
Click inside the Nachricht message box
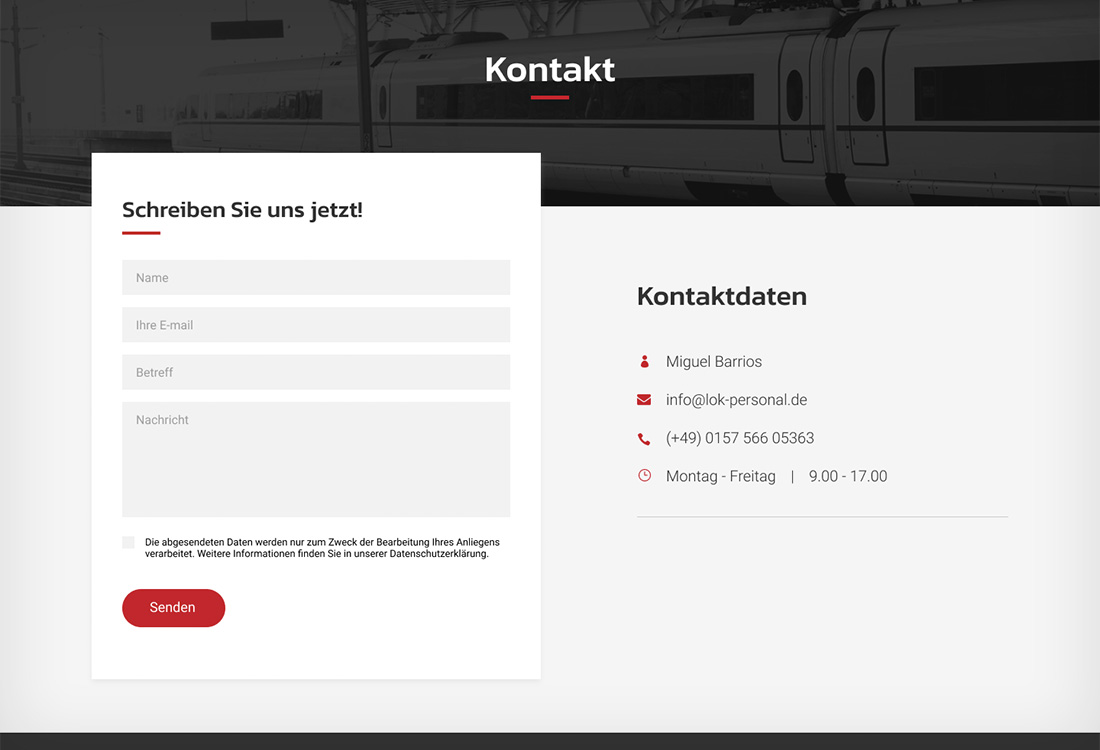(x=316, y=460)
